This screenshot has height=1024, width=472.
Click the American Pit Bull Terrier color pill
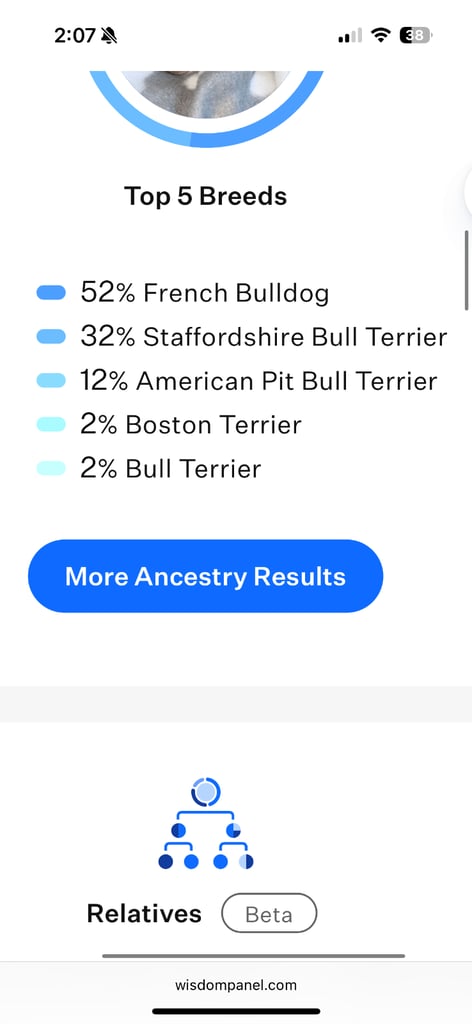pos(51,380)
